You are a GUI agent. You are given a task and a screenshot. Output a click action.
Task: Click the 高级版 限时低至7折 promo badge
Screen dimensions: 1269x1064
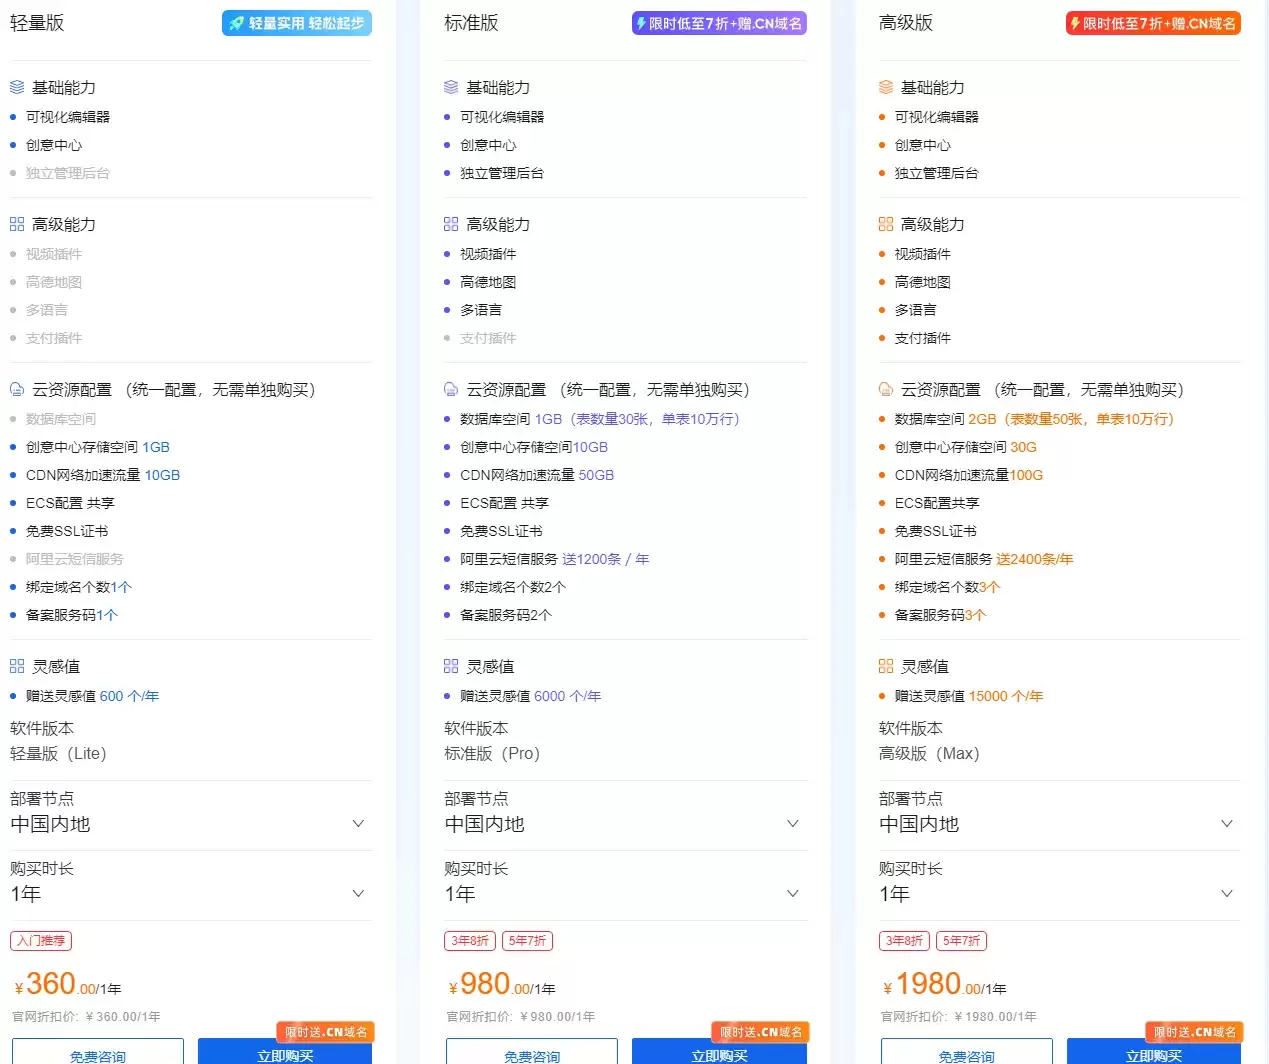pos(1153,23)
